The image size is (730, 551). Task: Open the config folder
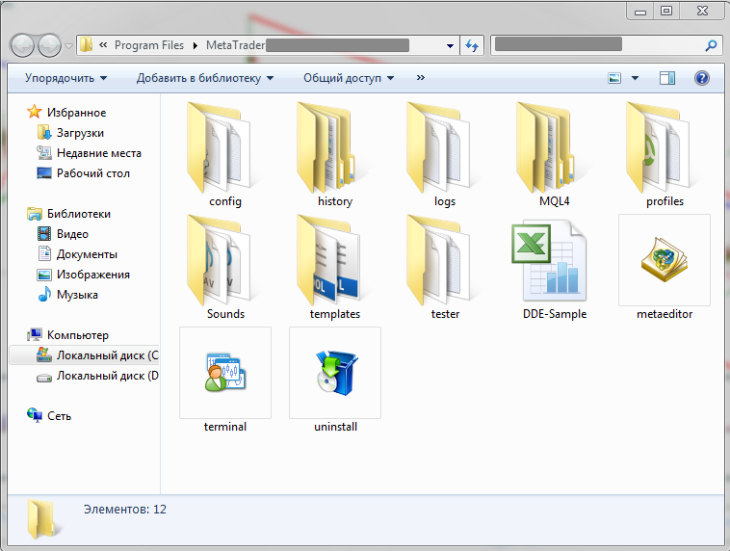pos(225,154)
